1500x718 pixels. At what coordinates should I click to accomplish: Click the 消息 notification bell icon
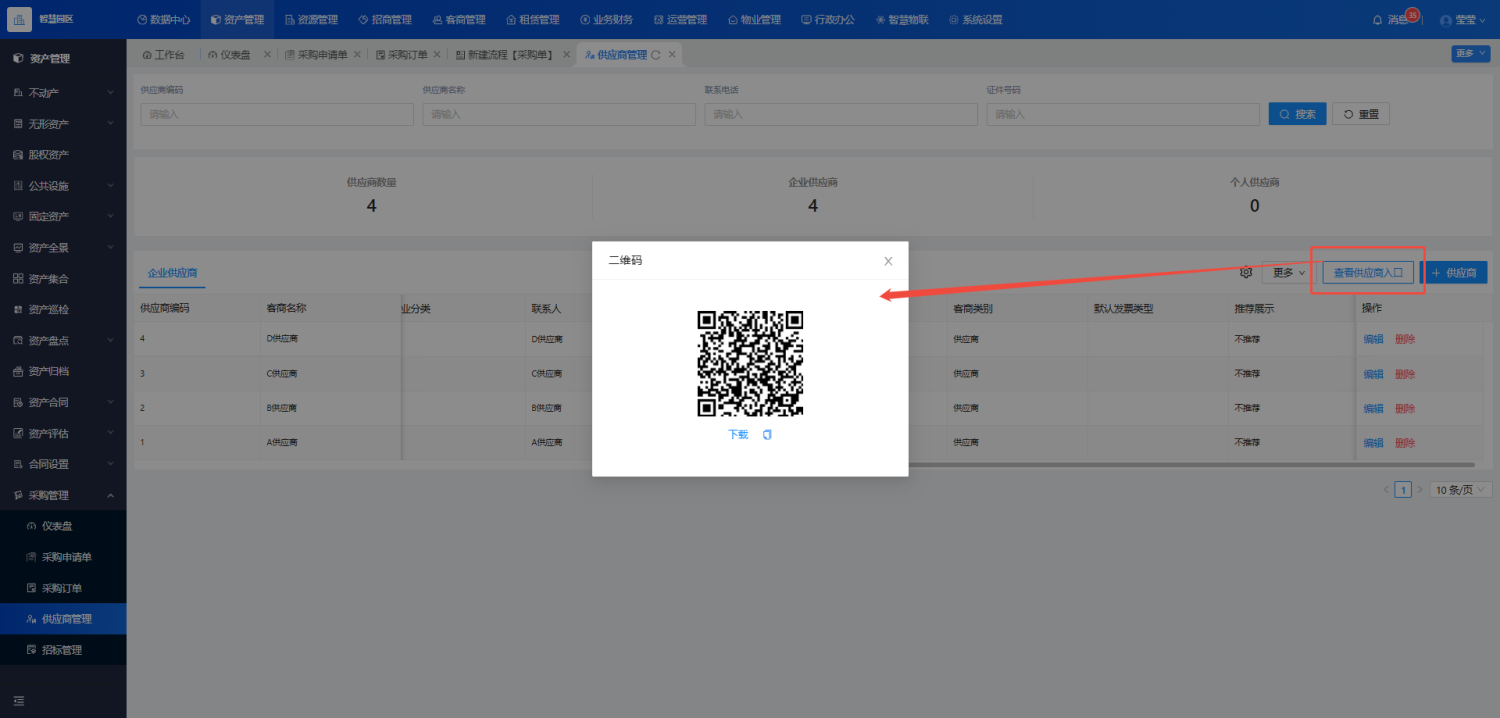point(1377,20)
